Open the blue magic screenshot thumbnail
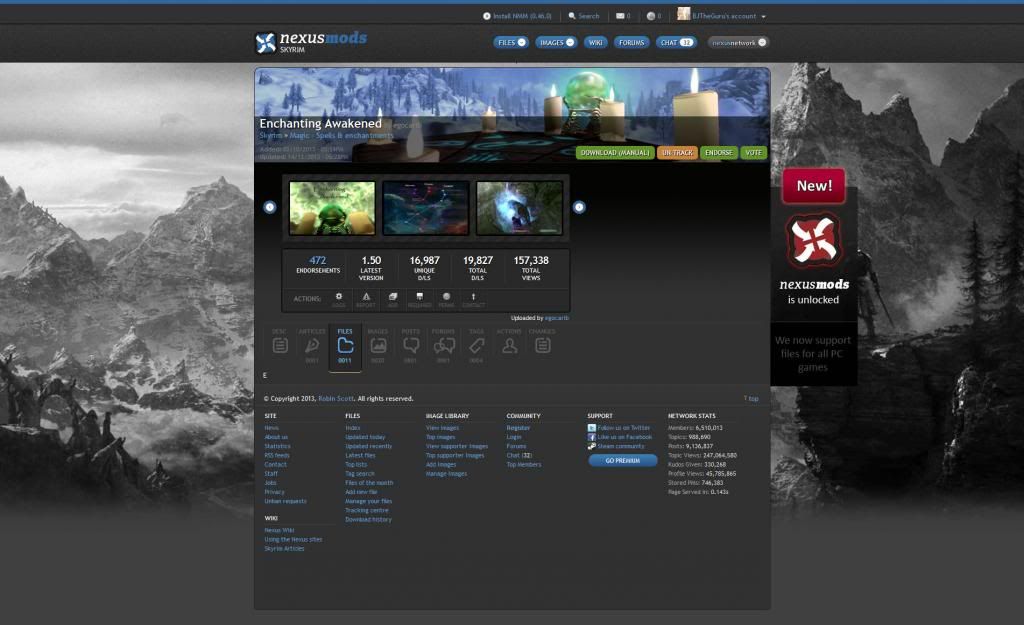 click(519, 208)
